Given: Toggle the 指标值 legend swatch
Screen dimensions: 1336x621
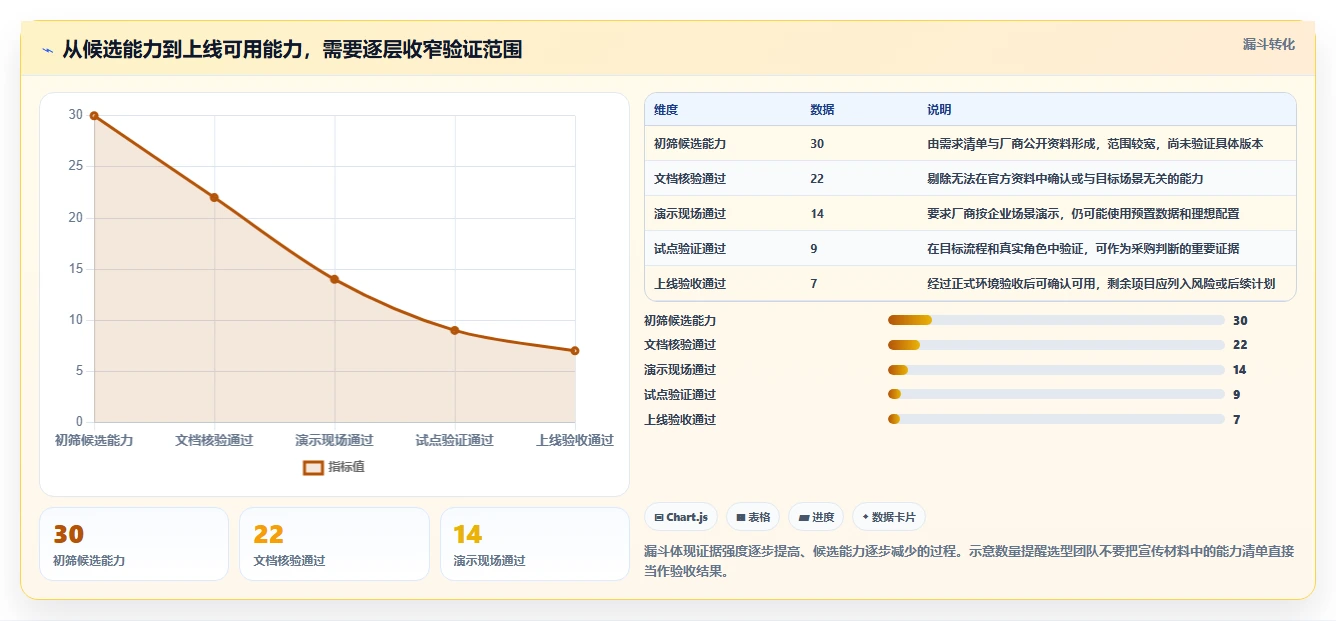Looking at the screenshot, I should pos(313,467).
